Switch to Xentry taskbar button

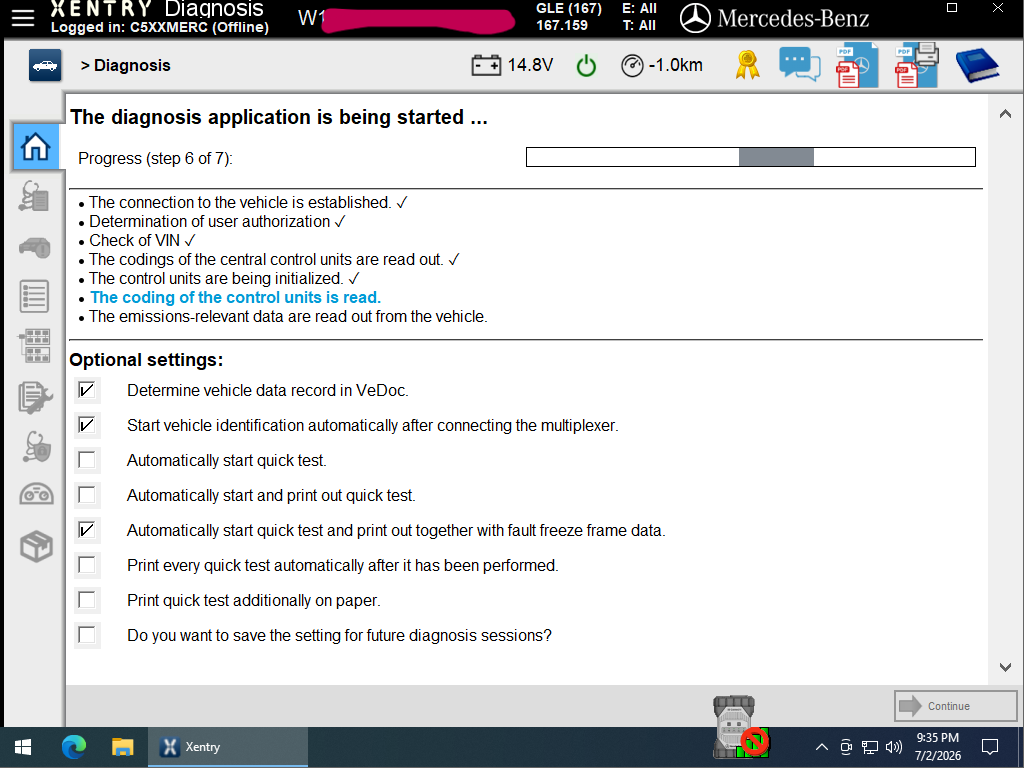pyautogui.click(x=227, y=747)
